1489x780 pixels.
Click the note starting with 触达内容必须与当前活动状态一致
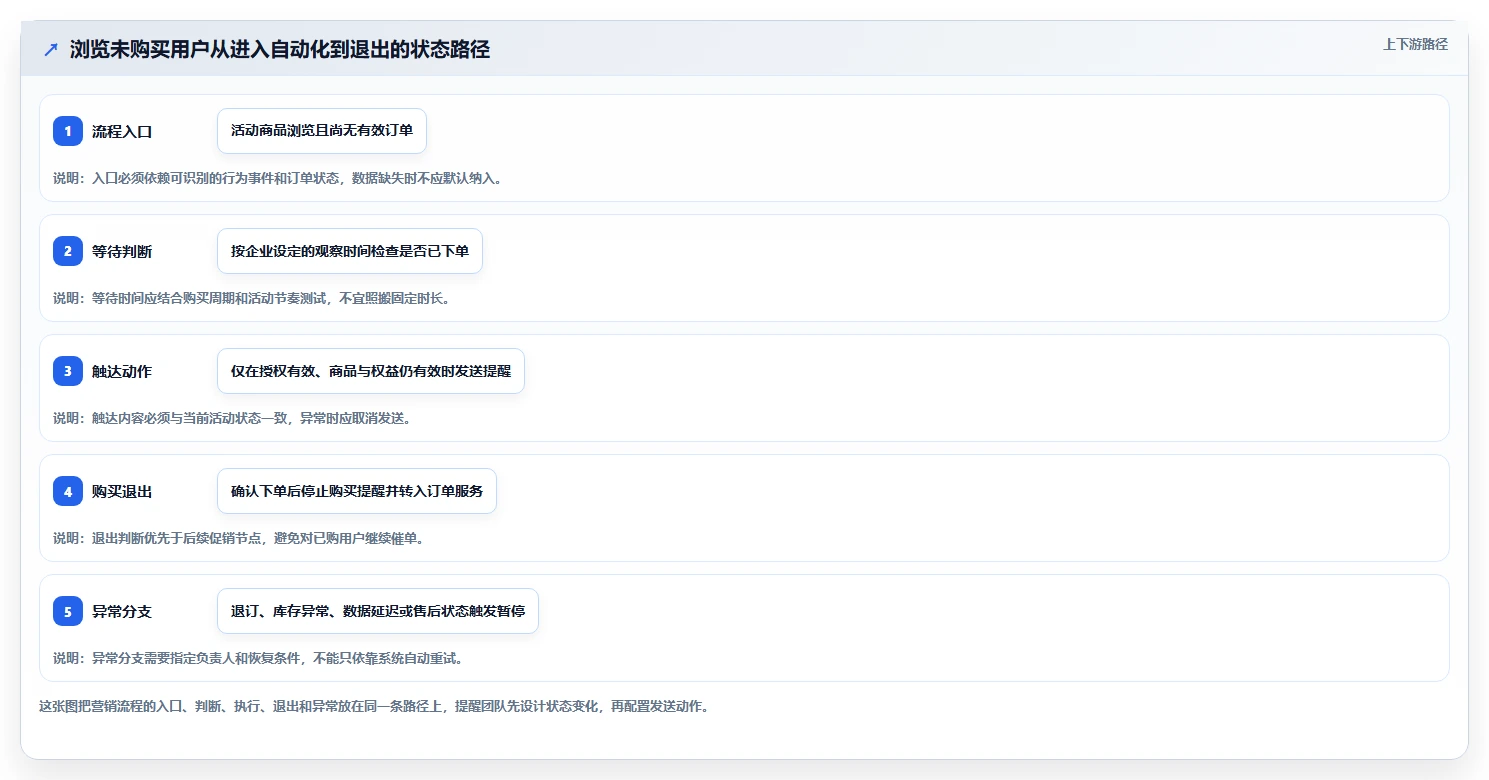click(x=232, y=418)
